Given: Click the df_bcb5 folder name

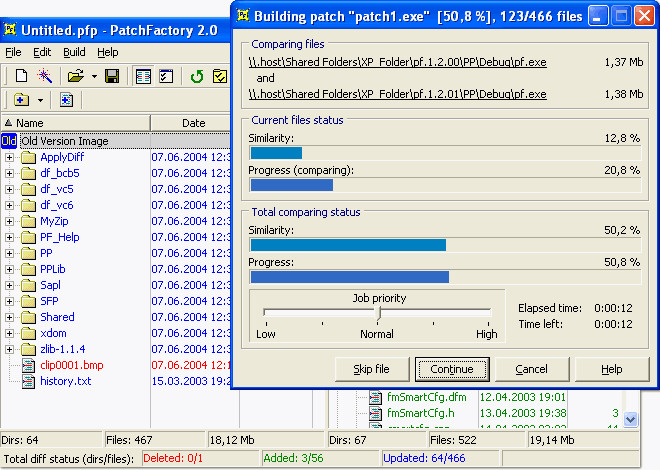Looking at the screenshot, I should click(60, 173).
